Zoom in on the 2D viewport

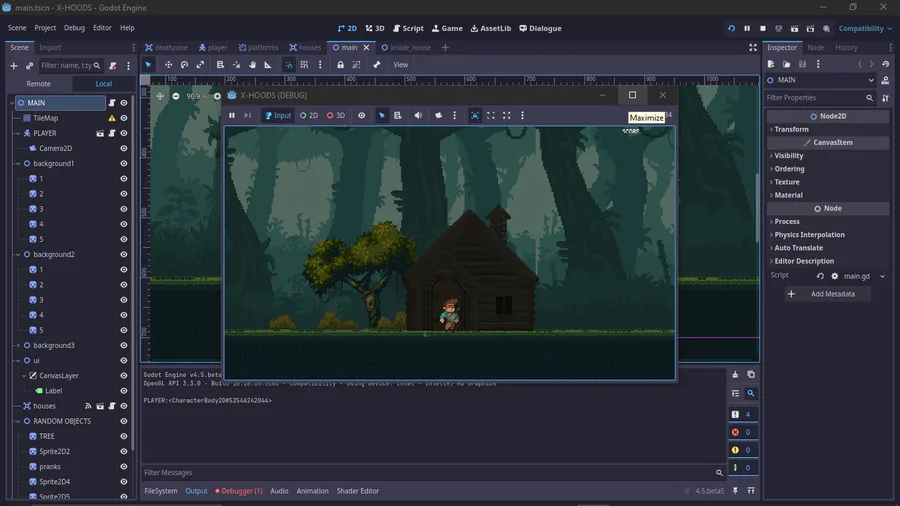click(218, 96)
